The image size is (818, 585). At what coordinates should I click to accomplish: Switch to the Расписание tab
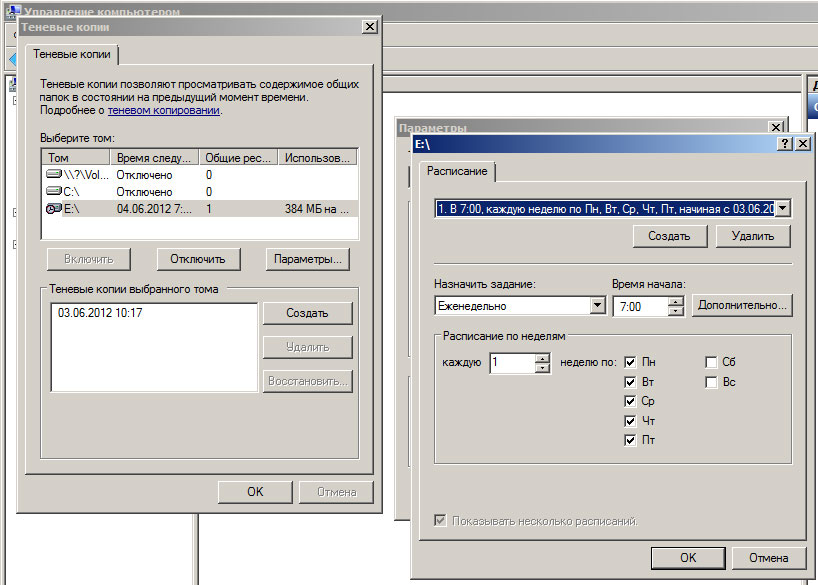457,172
